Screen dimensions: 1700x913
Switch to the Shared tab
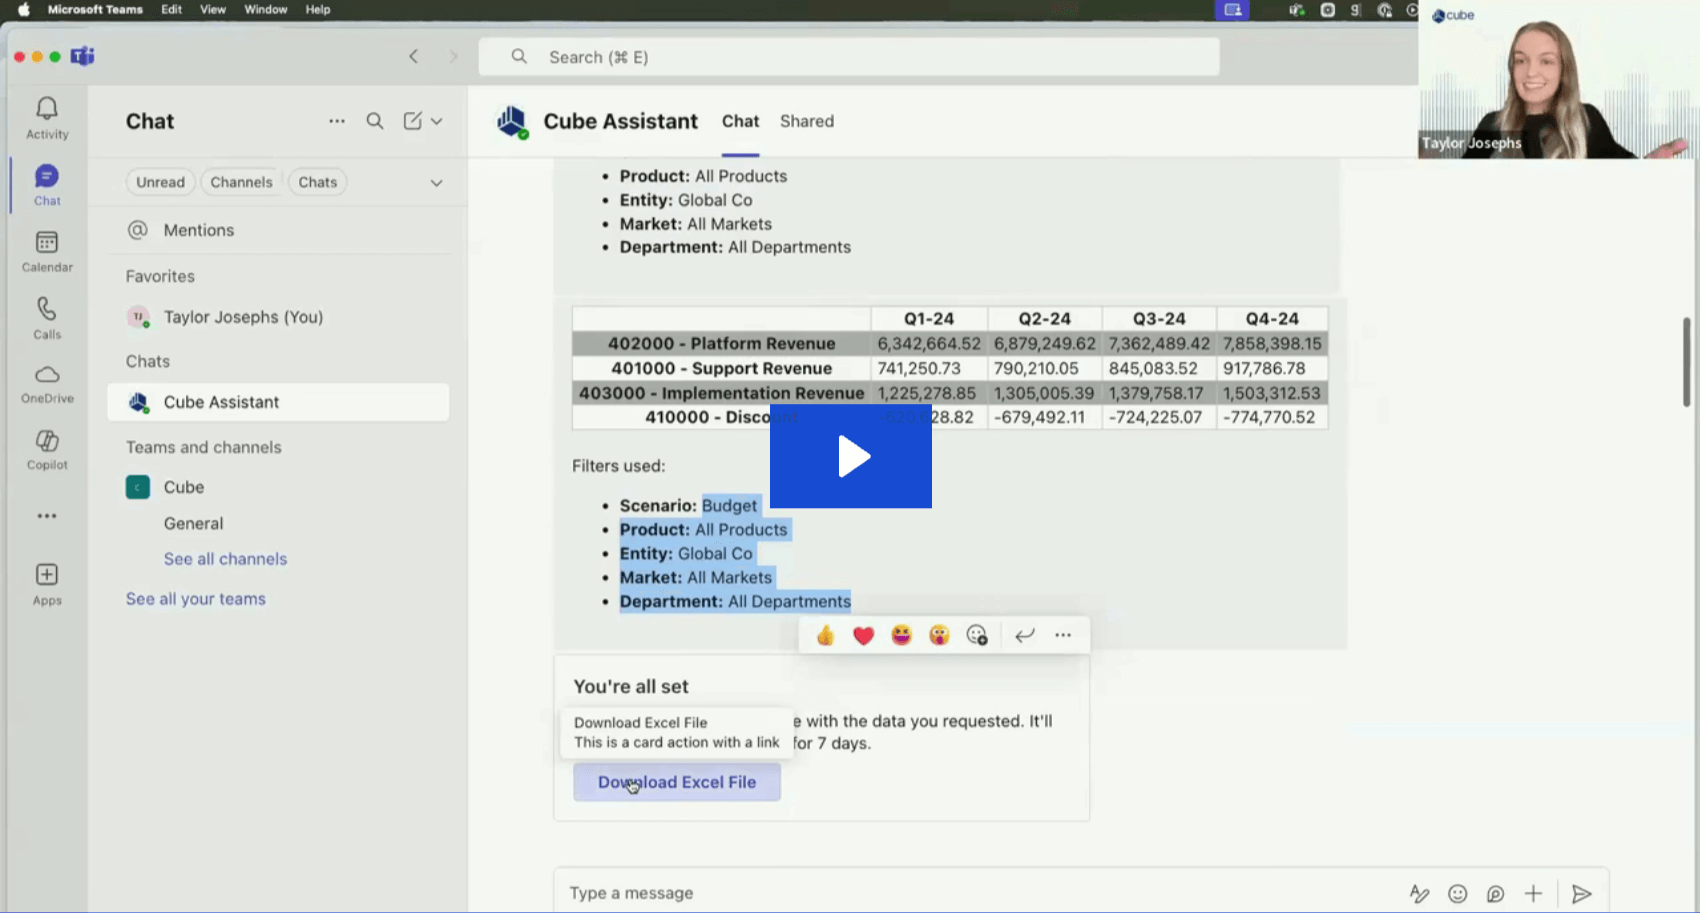pyautogui.click(x=806, y=121)
